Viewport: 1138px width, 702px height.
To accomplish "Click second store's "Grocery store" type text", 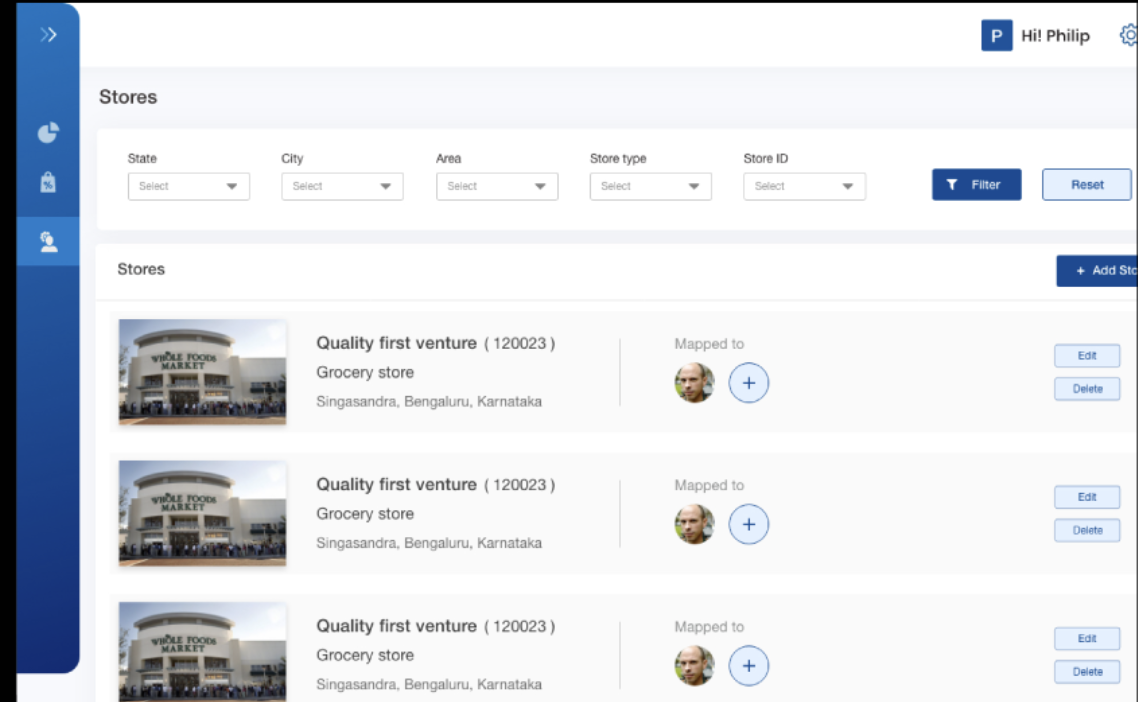I will point(365,514).
